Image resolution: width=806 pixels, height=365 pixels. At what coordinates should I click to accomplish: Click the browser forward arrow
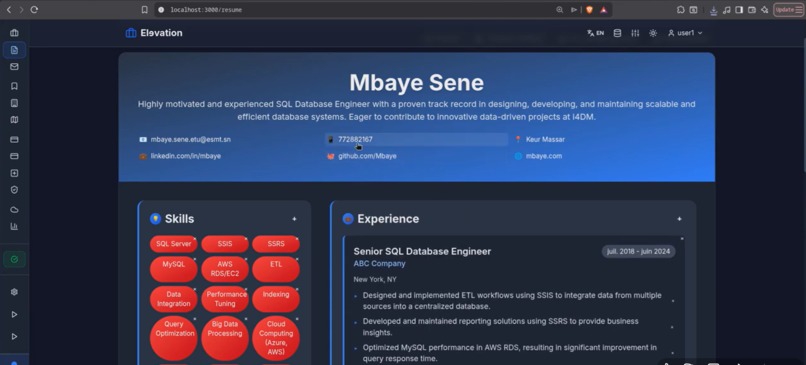(x=21, y=9)
